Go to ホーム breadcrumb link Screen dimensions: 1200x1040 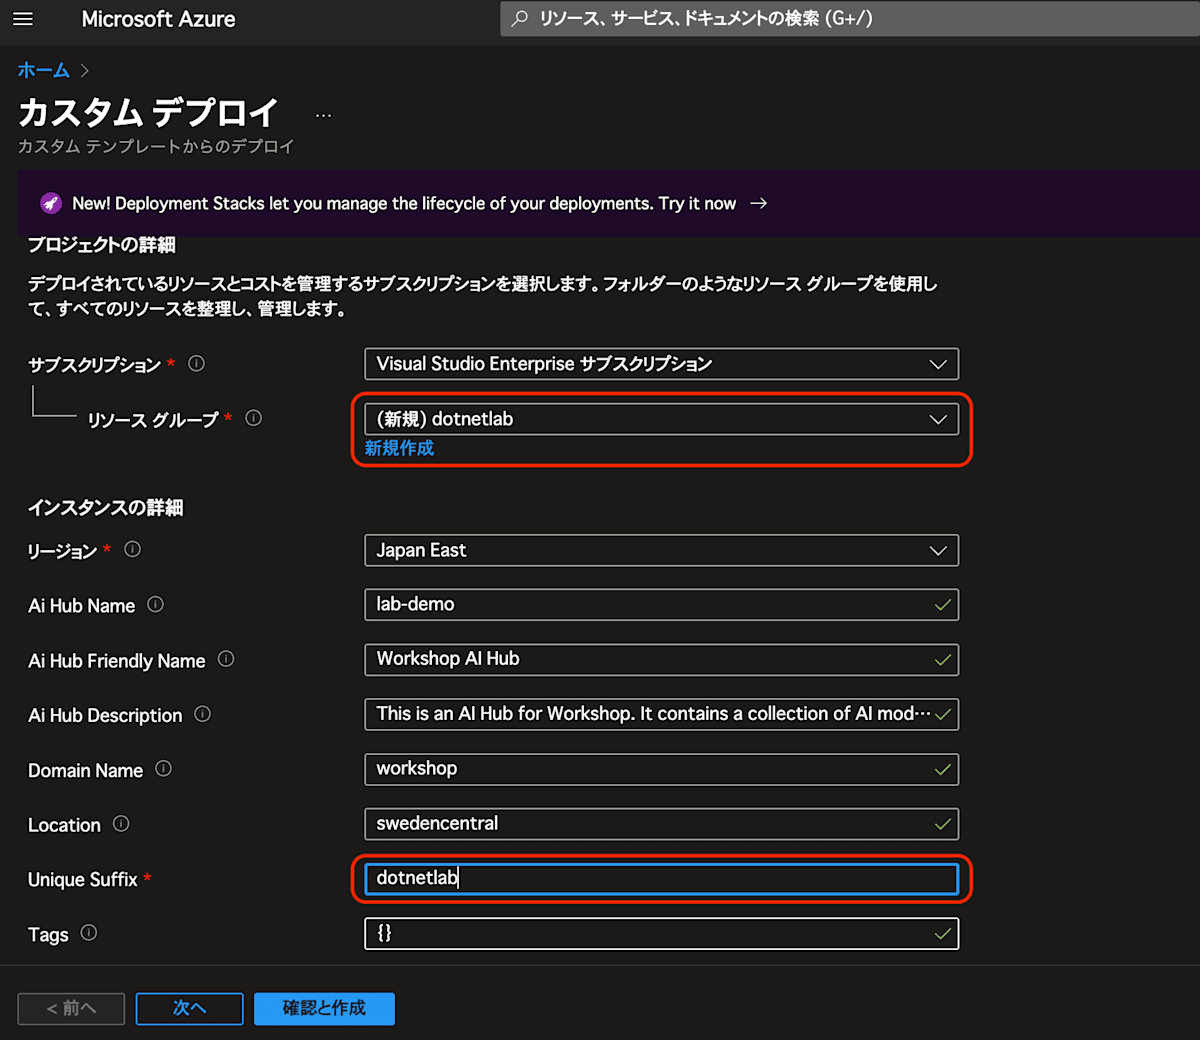pyautogui.click(x=43, y=70)
